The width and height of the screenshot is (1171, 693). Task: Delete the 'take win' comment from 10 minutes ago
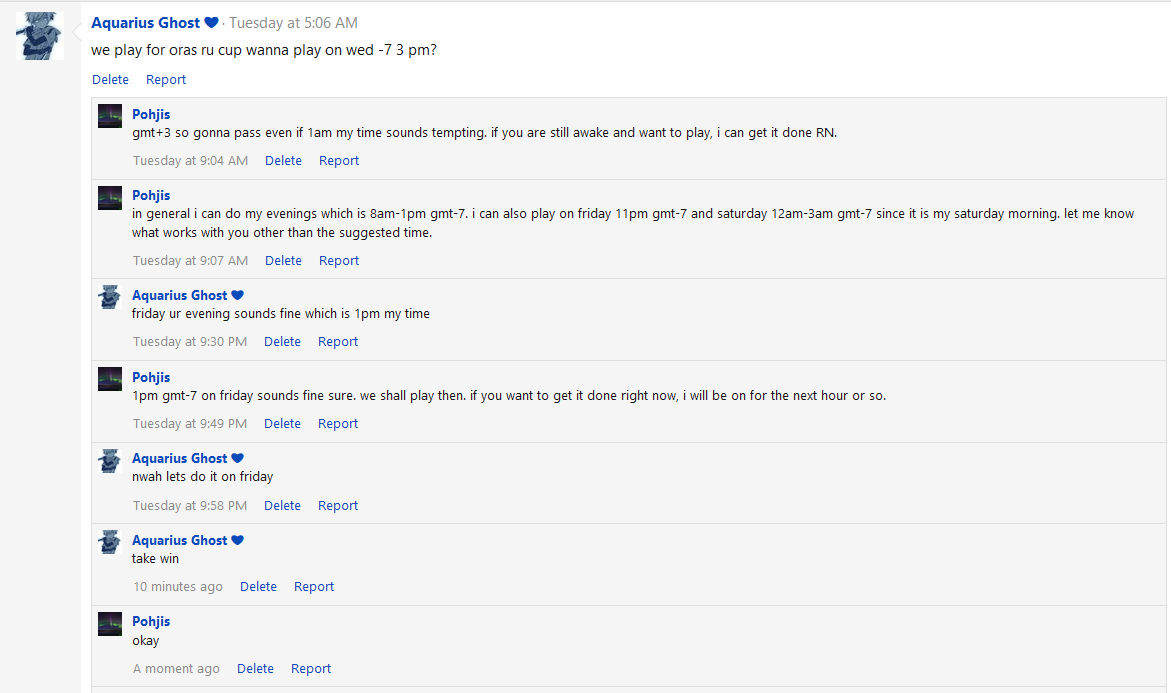click(x=258, y=586)
